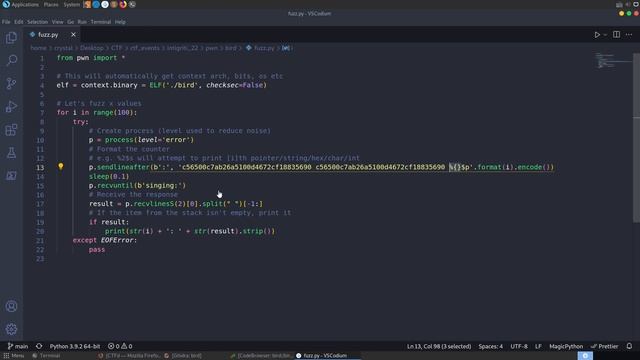Screen dimensions: 640x360
Task: Close the fuzz.py editor tab
Action: [x=73, y=35]
